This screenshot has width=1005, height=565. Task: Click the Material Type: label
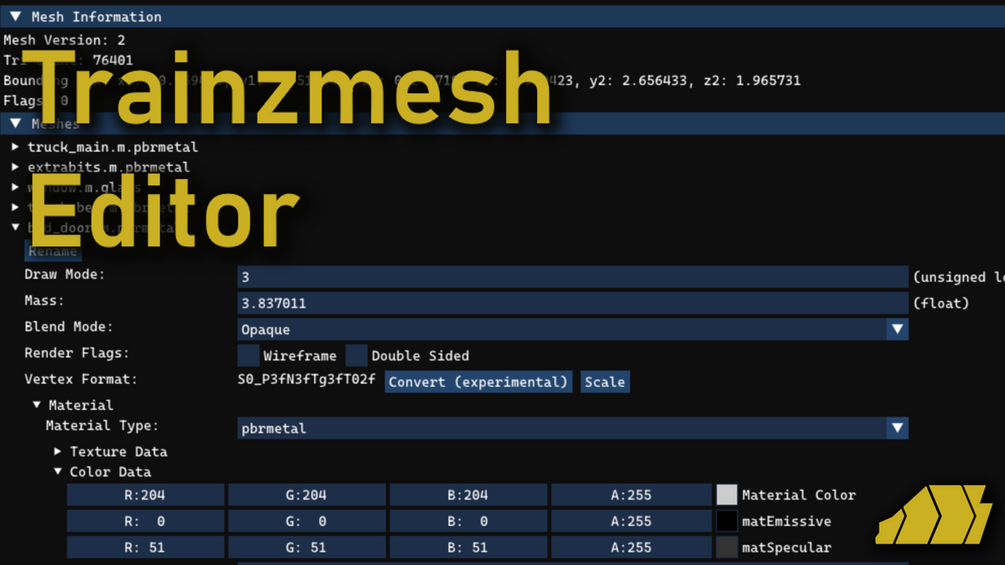[102, 425]
